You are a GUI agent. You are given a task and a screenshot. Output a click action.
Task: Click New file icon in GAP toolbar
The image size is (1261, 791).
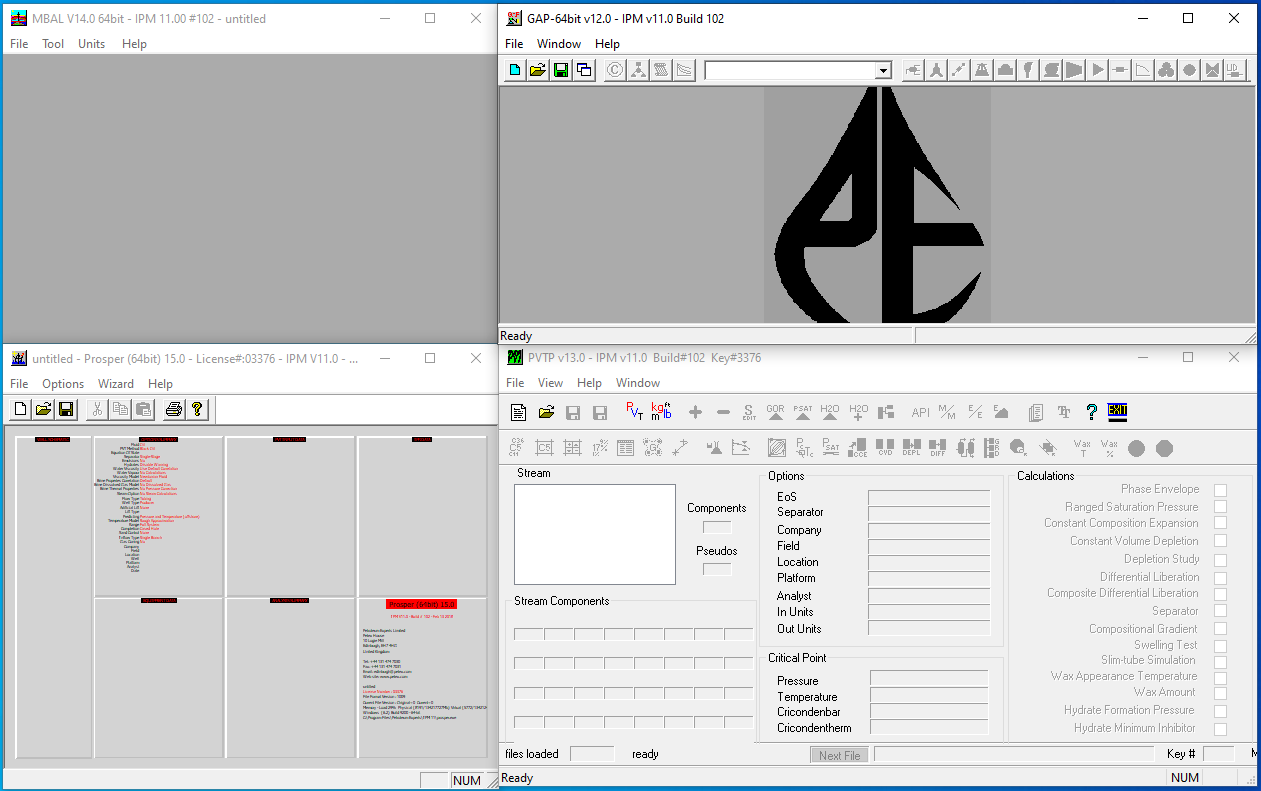pyautogui.click(x=515, y=70)
